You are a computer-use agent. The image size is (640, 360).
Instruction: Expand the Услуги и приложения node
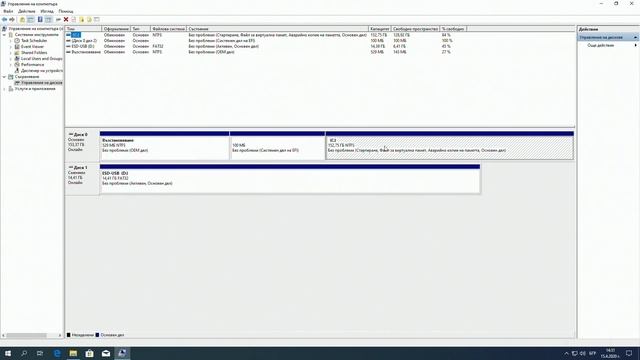pos(4,89)
